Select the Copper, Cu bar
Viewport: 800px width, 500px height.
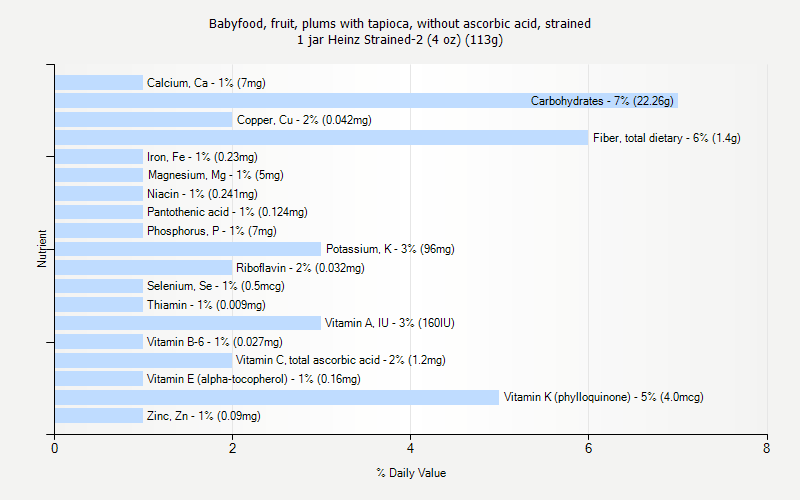click(x=144, y=119)
